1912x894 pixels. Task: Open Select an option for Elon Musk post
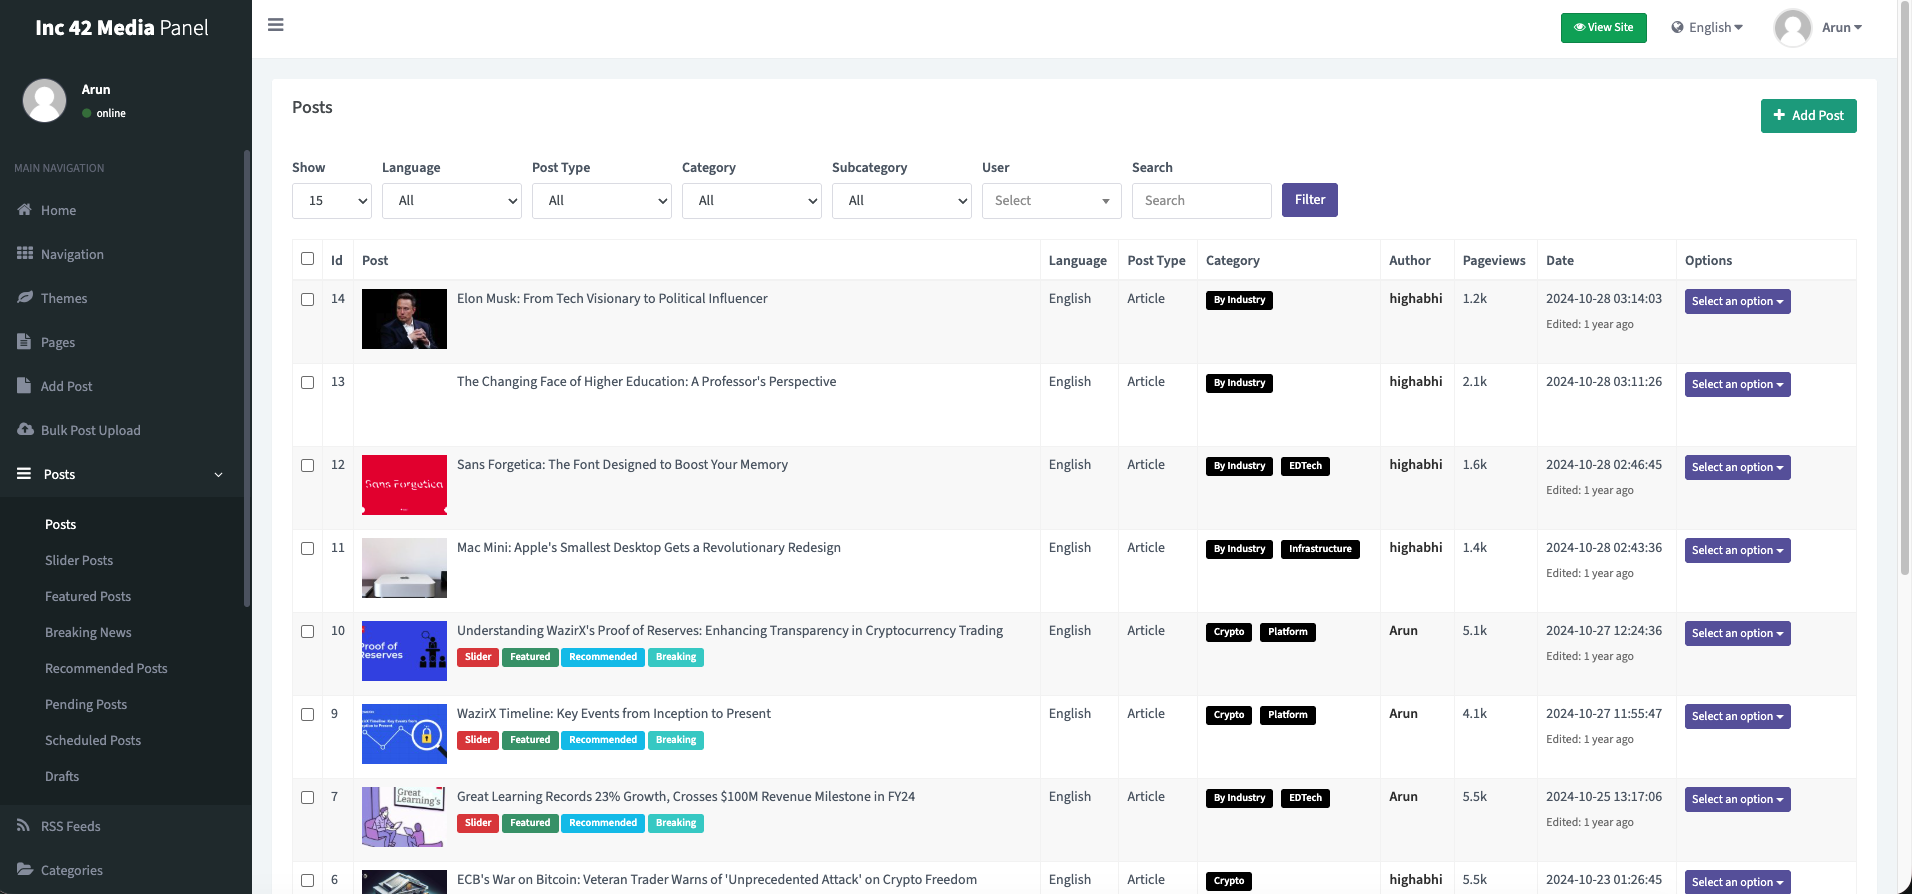pyautogui.click(x=1737, y=302)
